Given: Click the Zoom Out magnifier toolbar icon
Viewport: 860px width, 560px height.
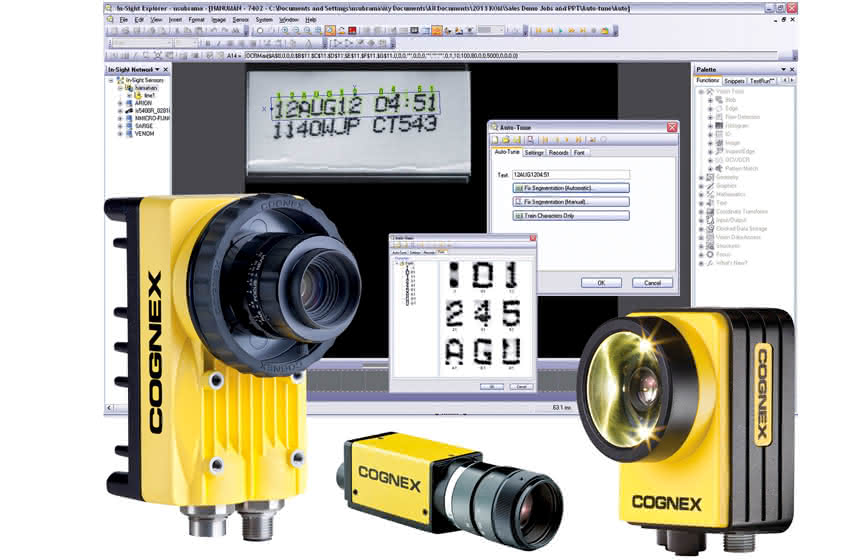Looking at the screenshot, I should point(296,31).
